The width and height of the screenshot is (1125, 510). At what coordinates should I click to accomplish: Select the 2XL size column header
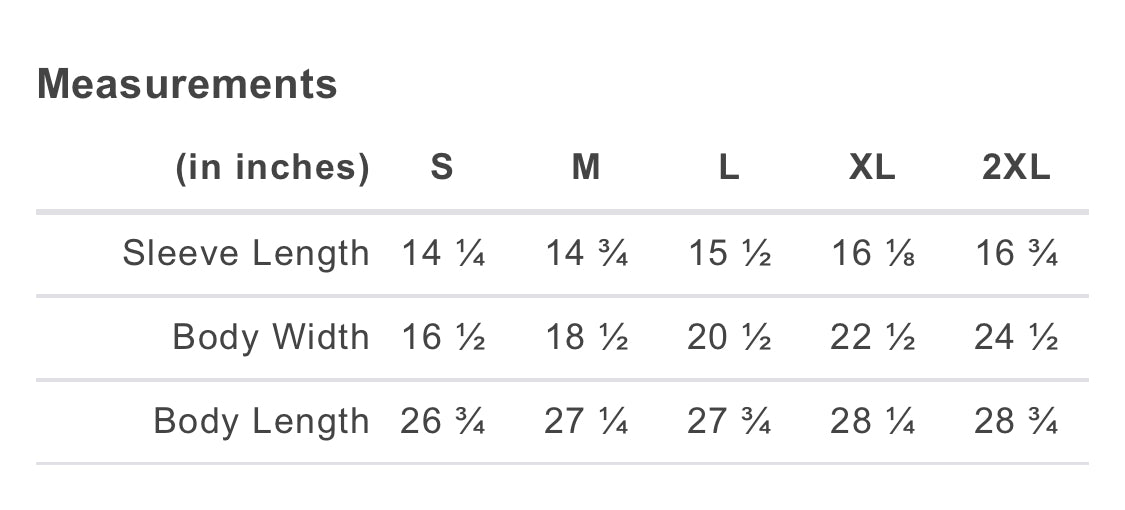point(1016,168)
